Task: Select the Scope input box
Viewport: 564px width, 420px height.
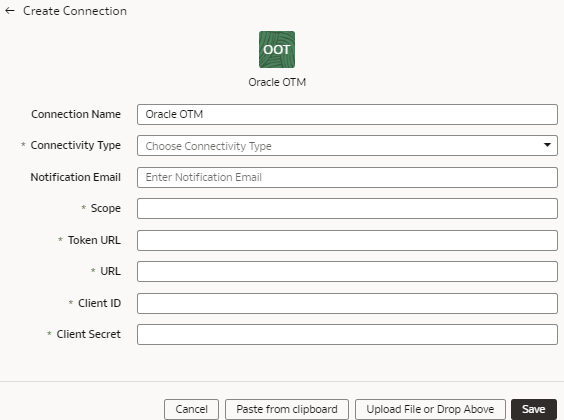Action: (347, 209)
